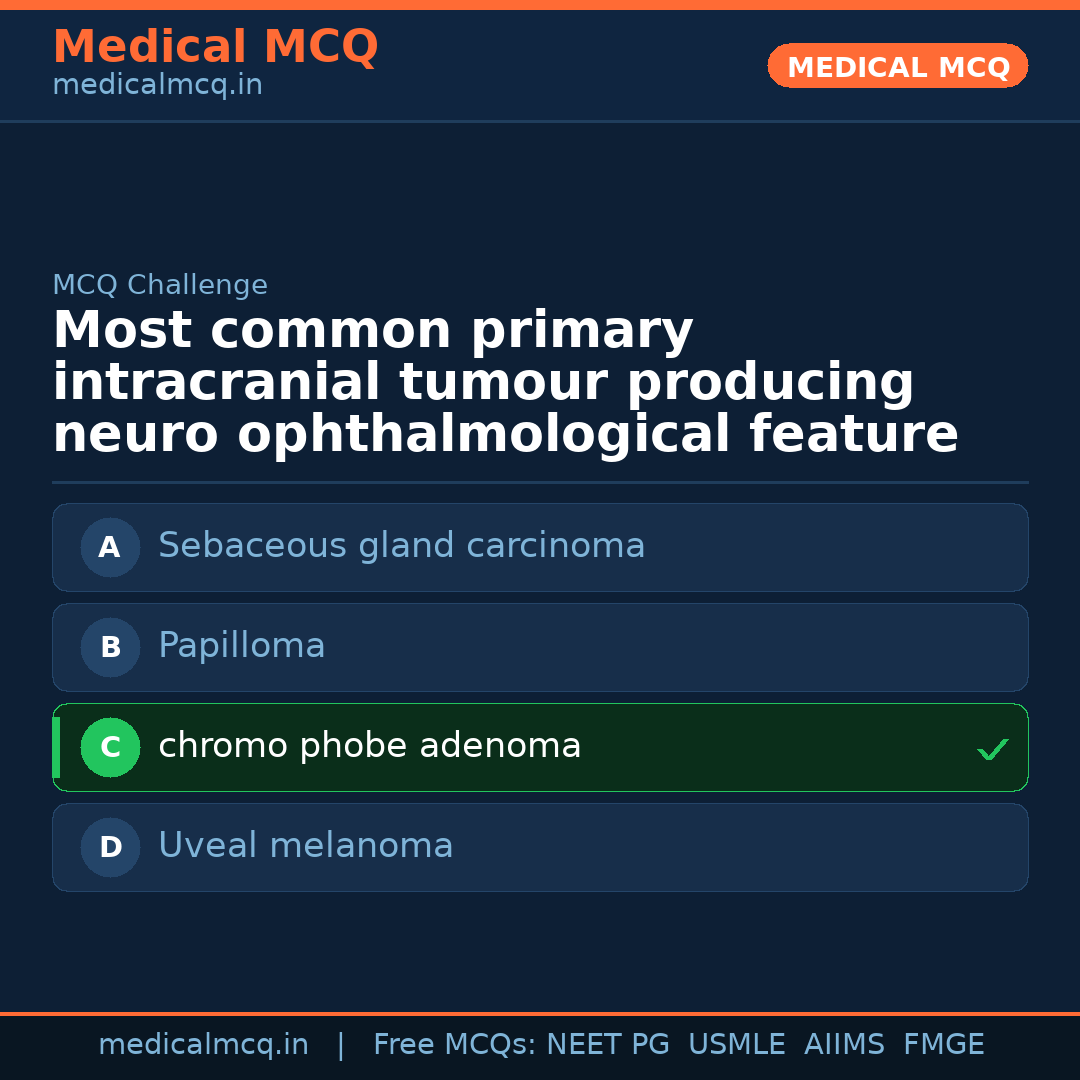Click the orange MEDICAL MCQ badge

point(897,66)
